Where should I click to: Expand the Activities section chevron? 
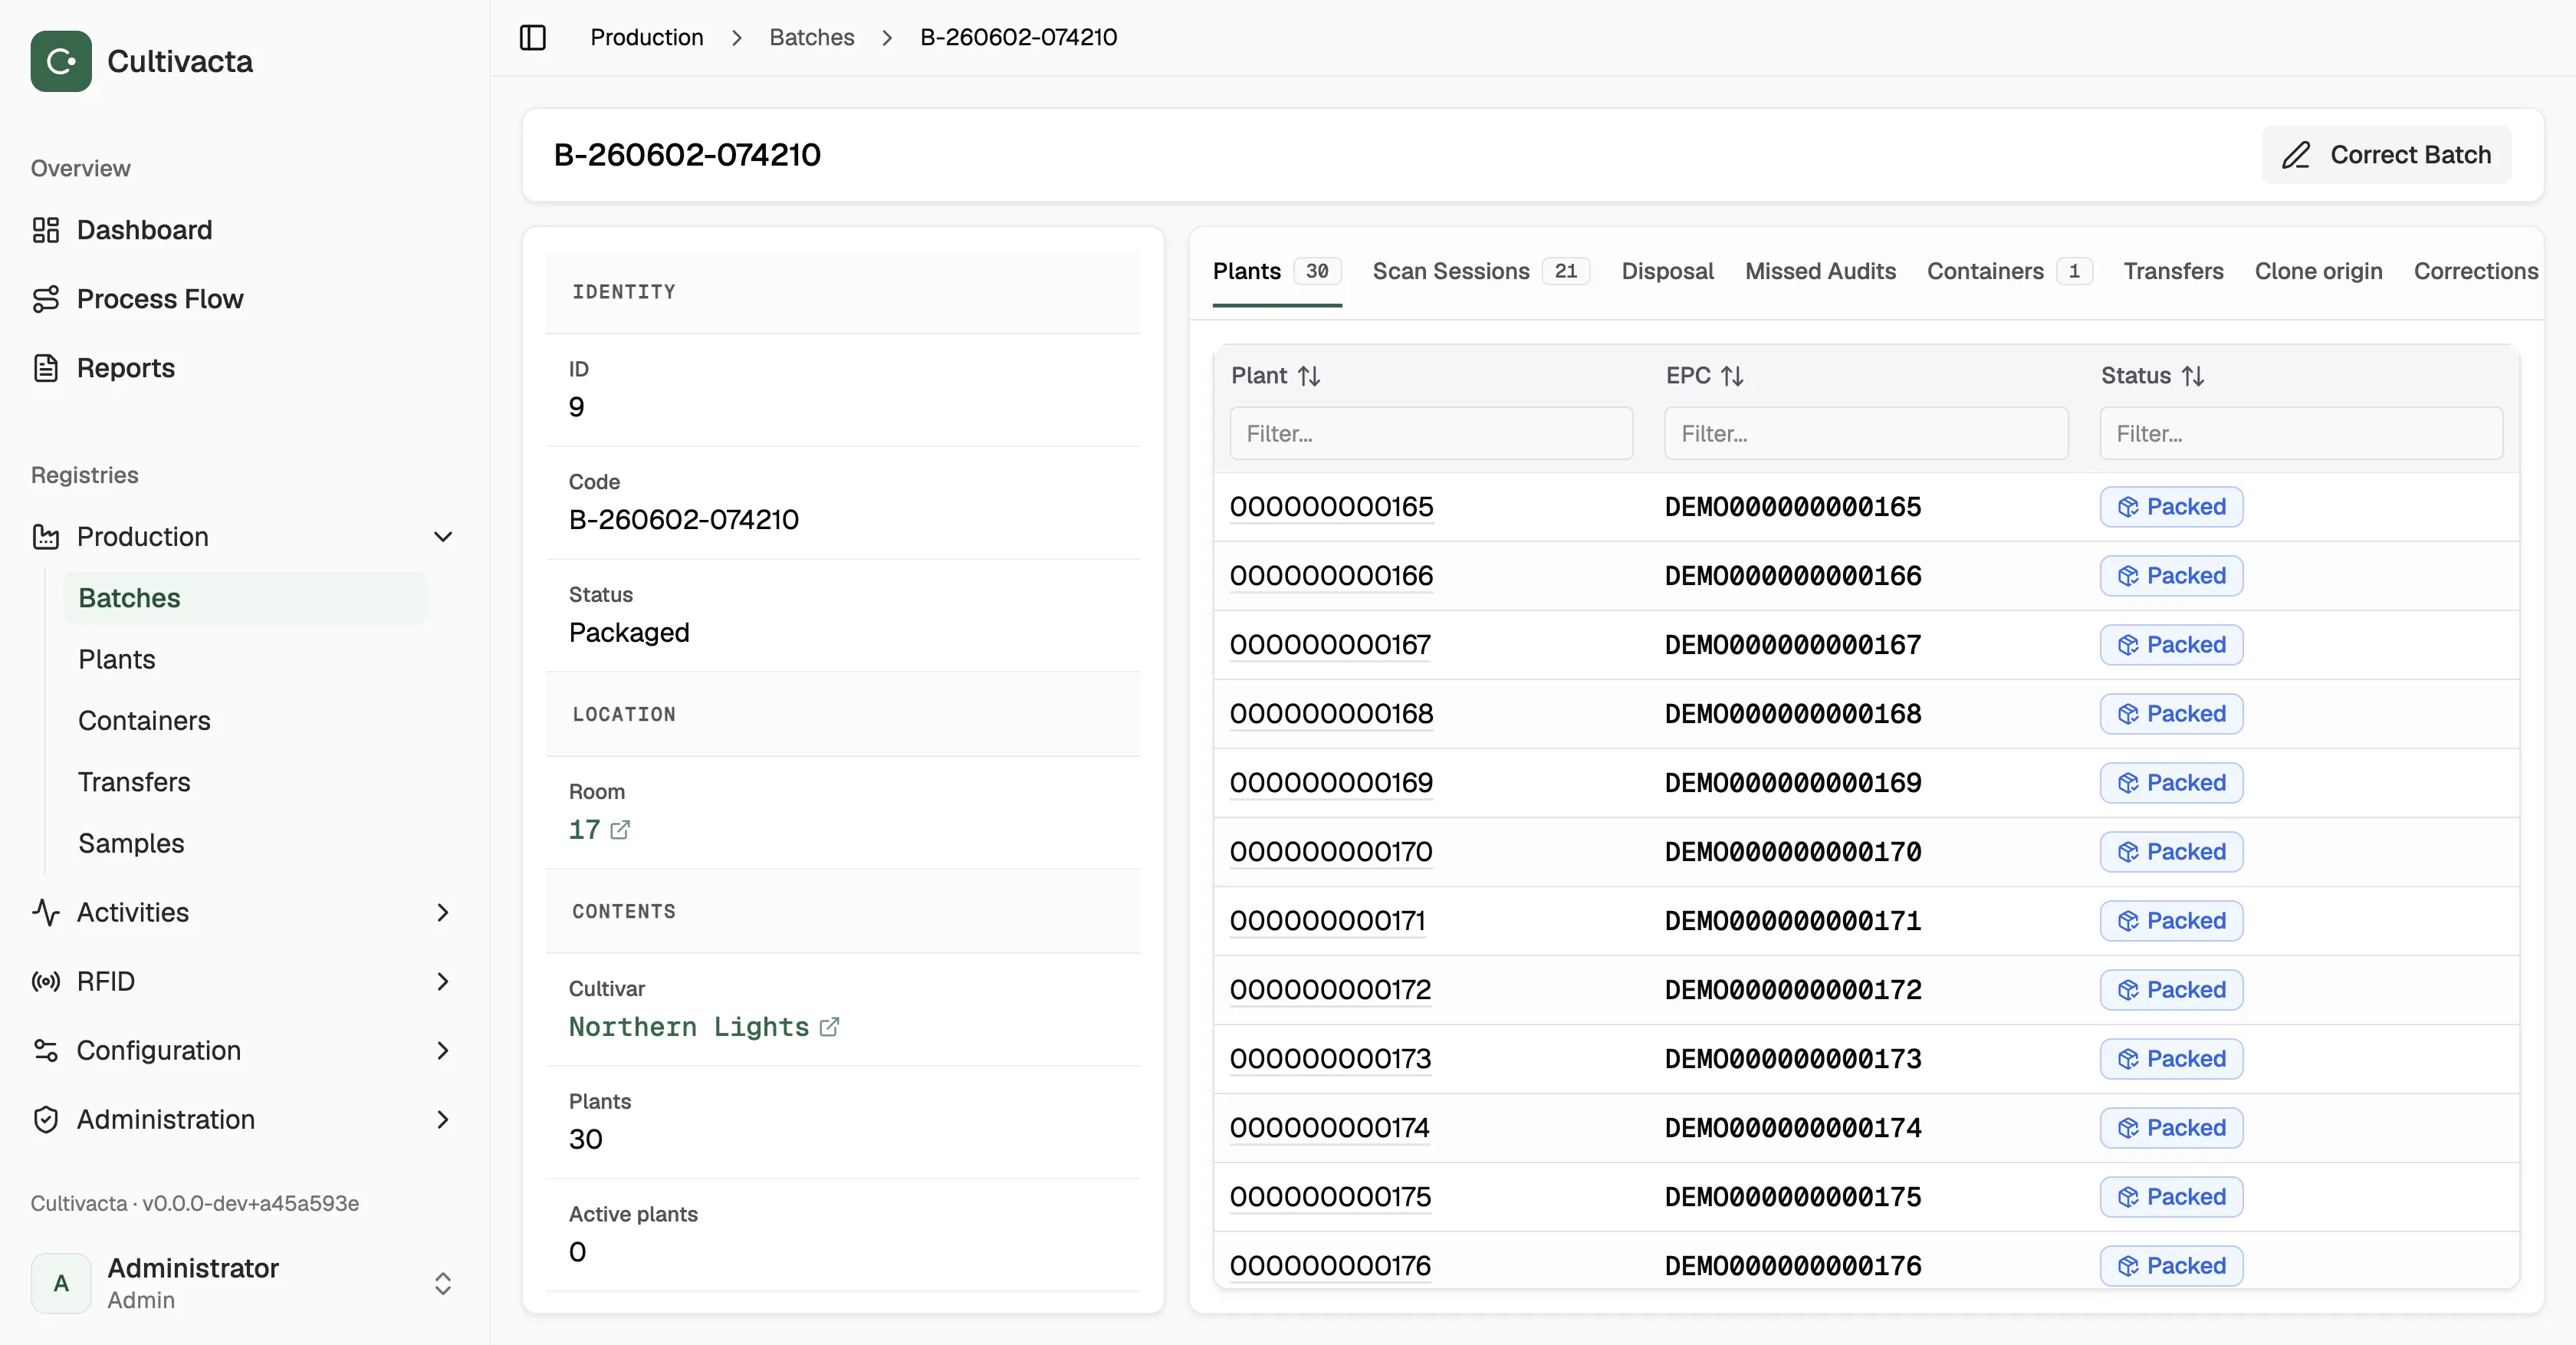(x=443, y=912)
